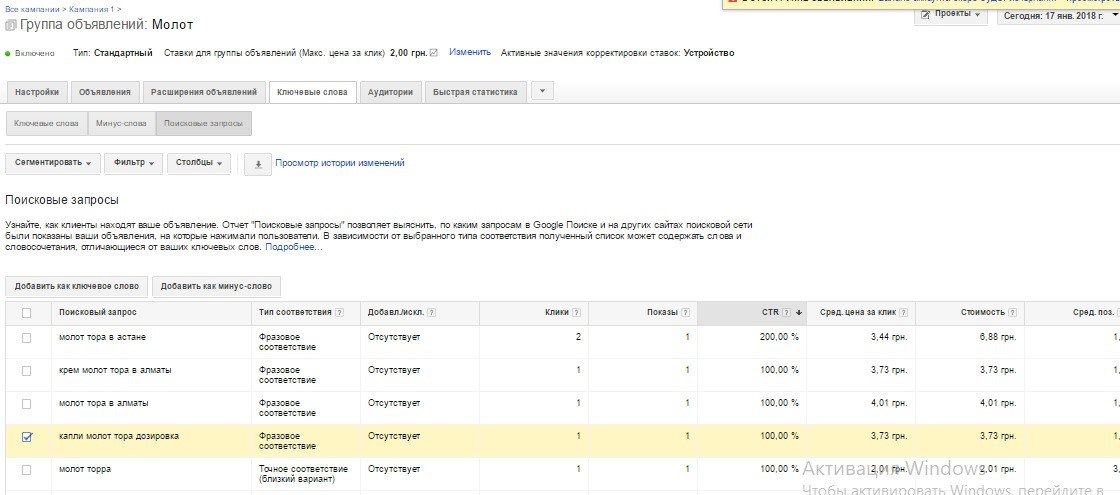Screen dimensions: 1120x495
Task: Click the ad group icon beside the title
Action: [x=10, y=25]
